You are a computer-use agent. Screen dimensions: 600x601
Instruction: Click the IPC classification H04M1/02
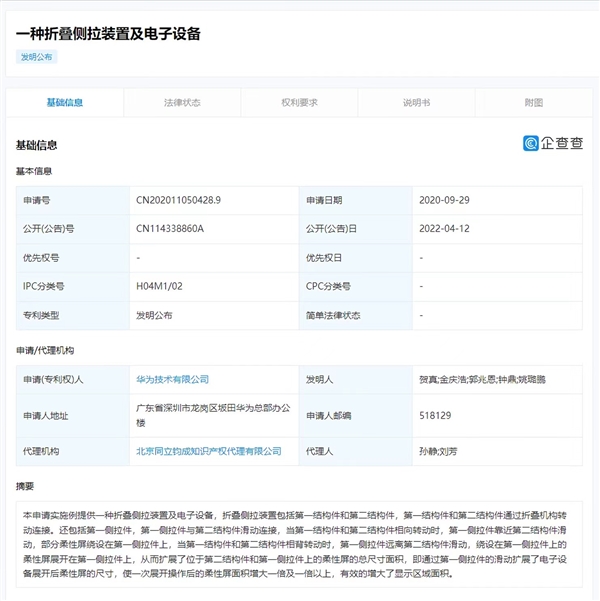pos(158,286)
